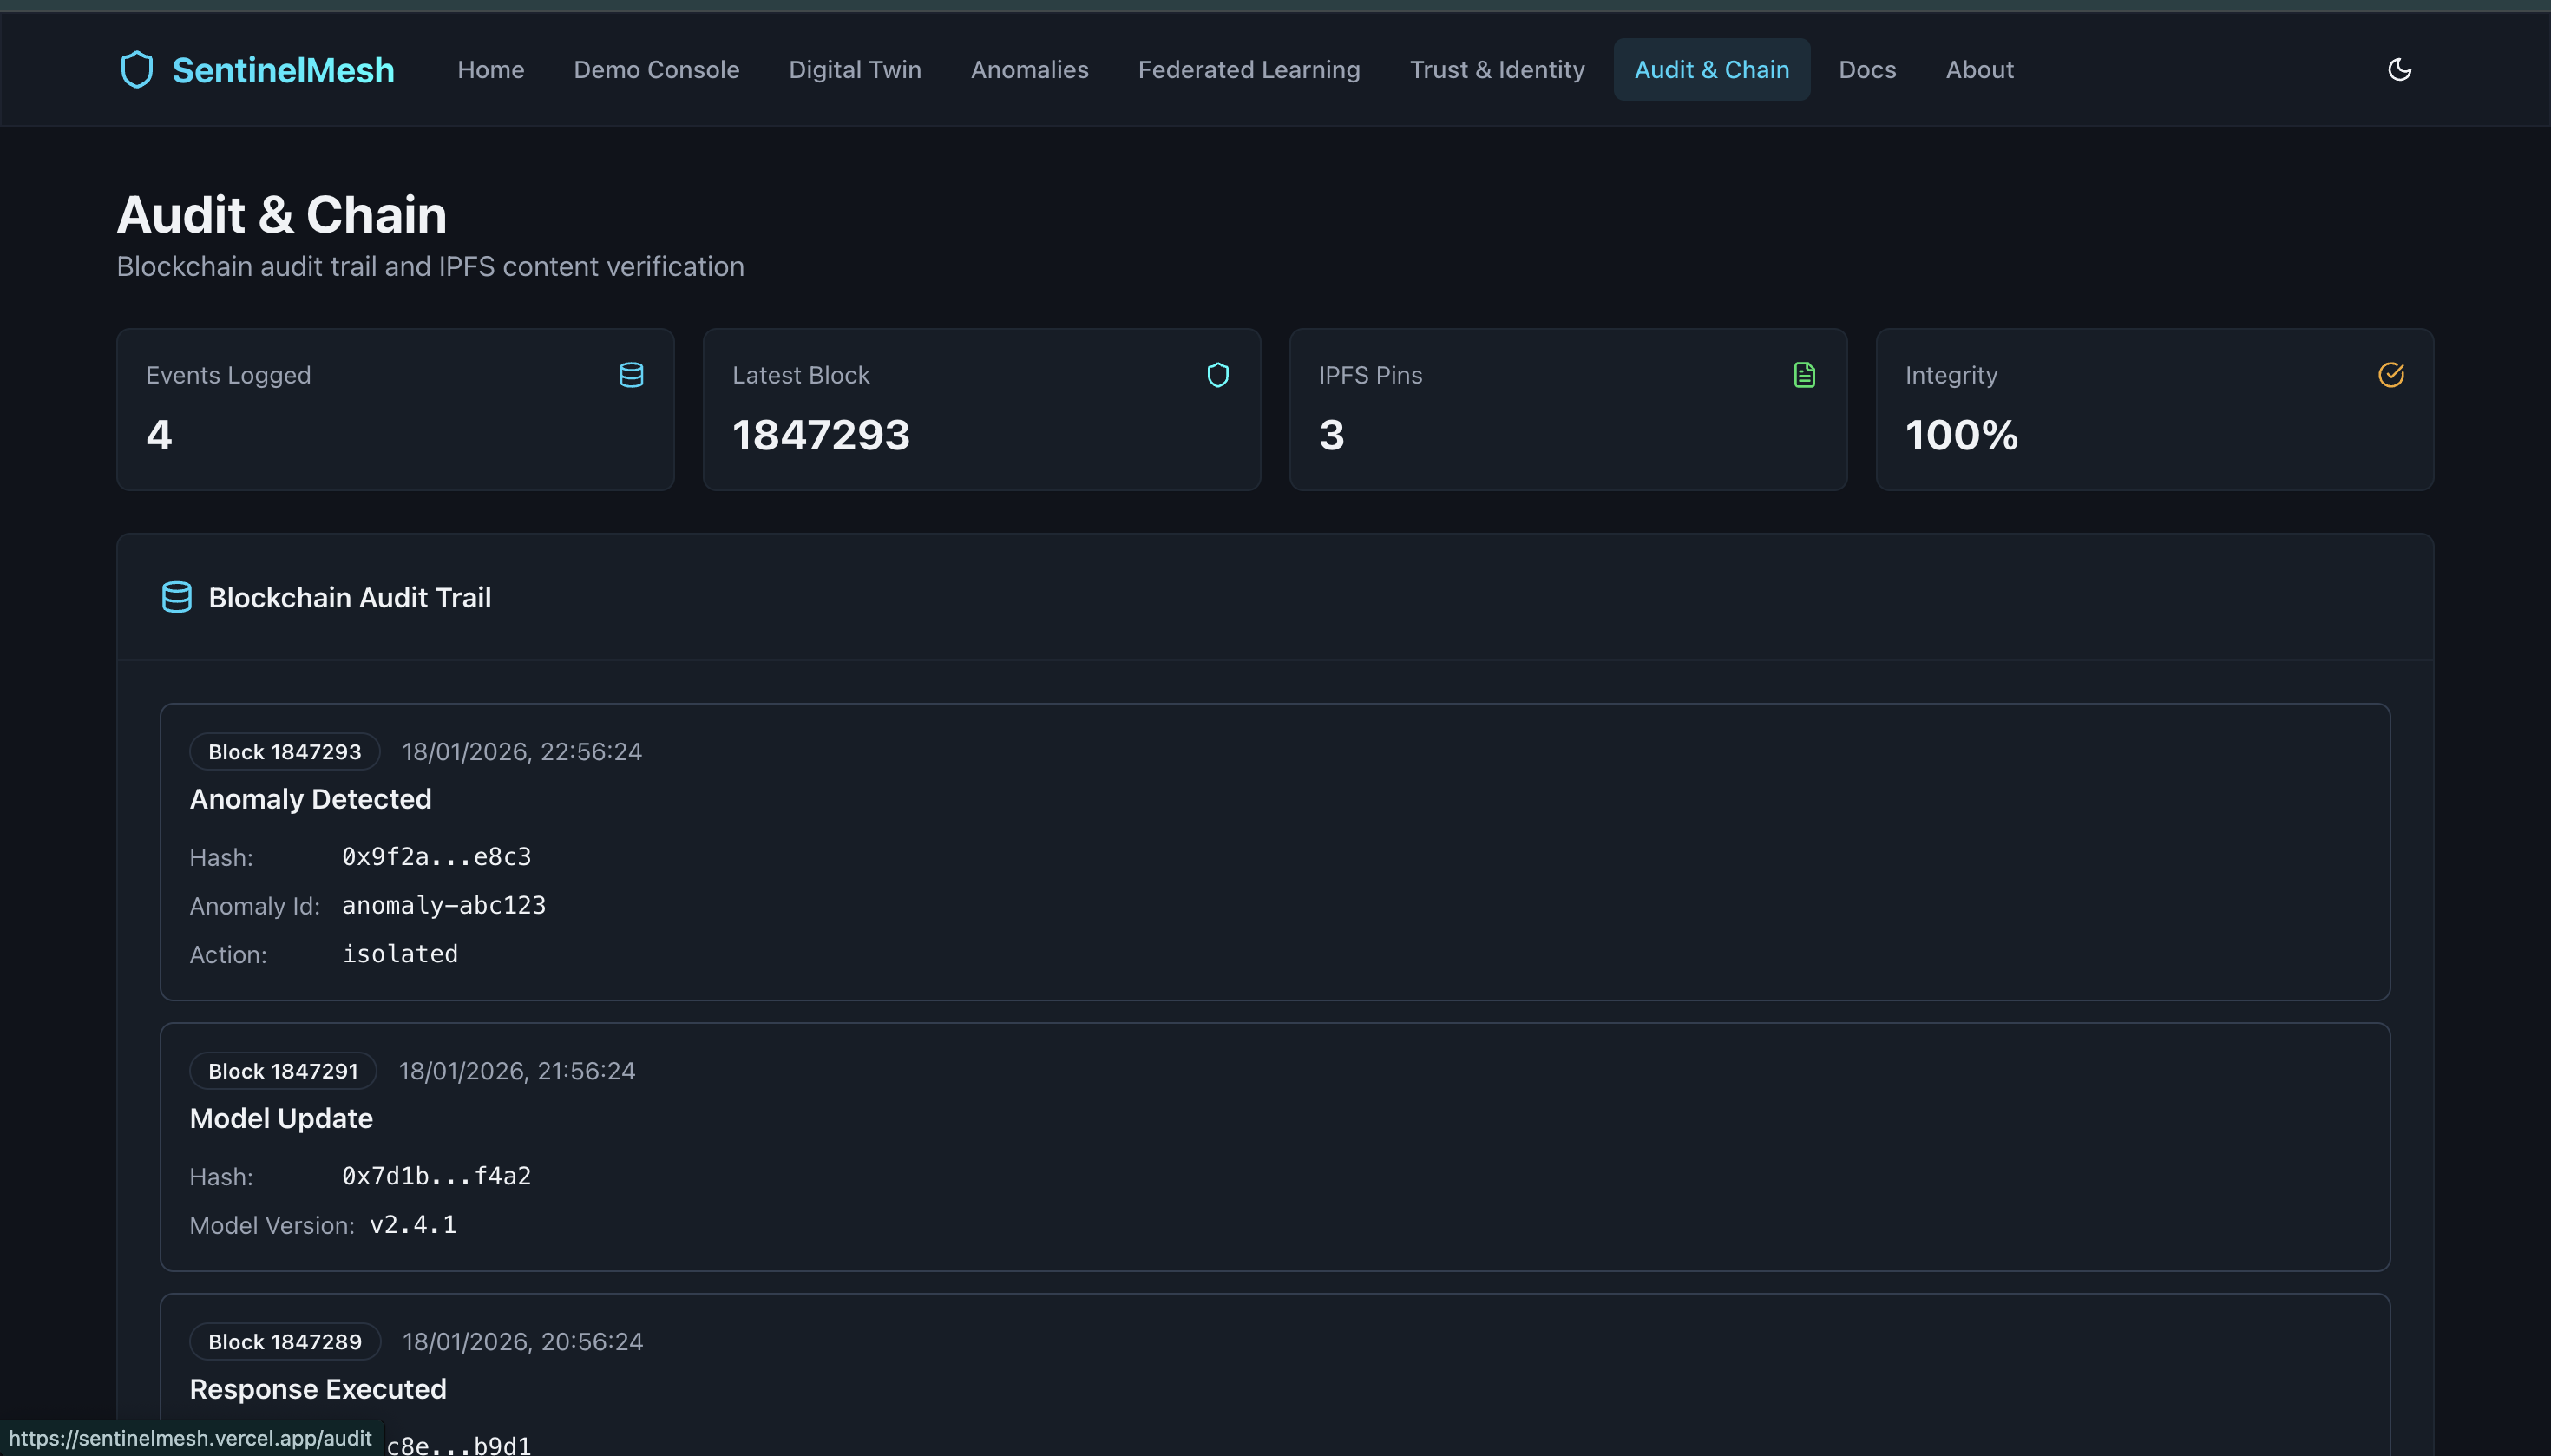
Task: Click Blockchain Audit Trail database icon
Action: pos(177,597)
